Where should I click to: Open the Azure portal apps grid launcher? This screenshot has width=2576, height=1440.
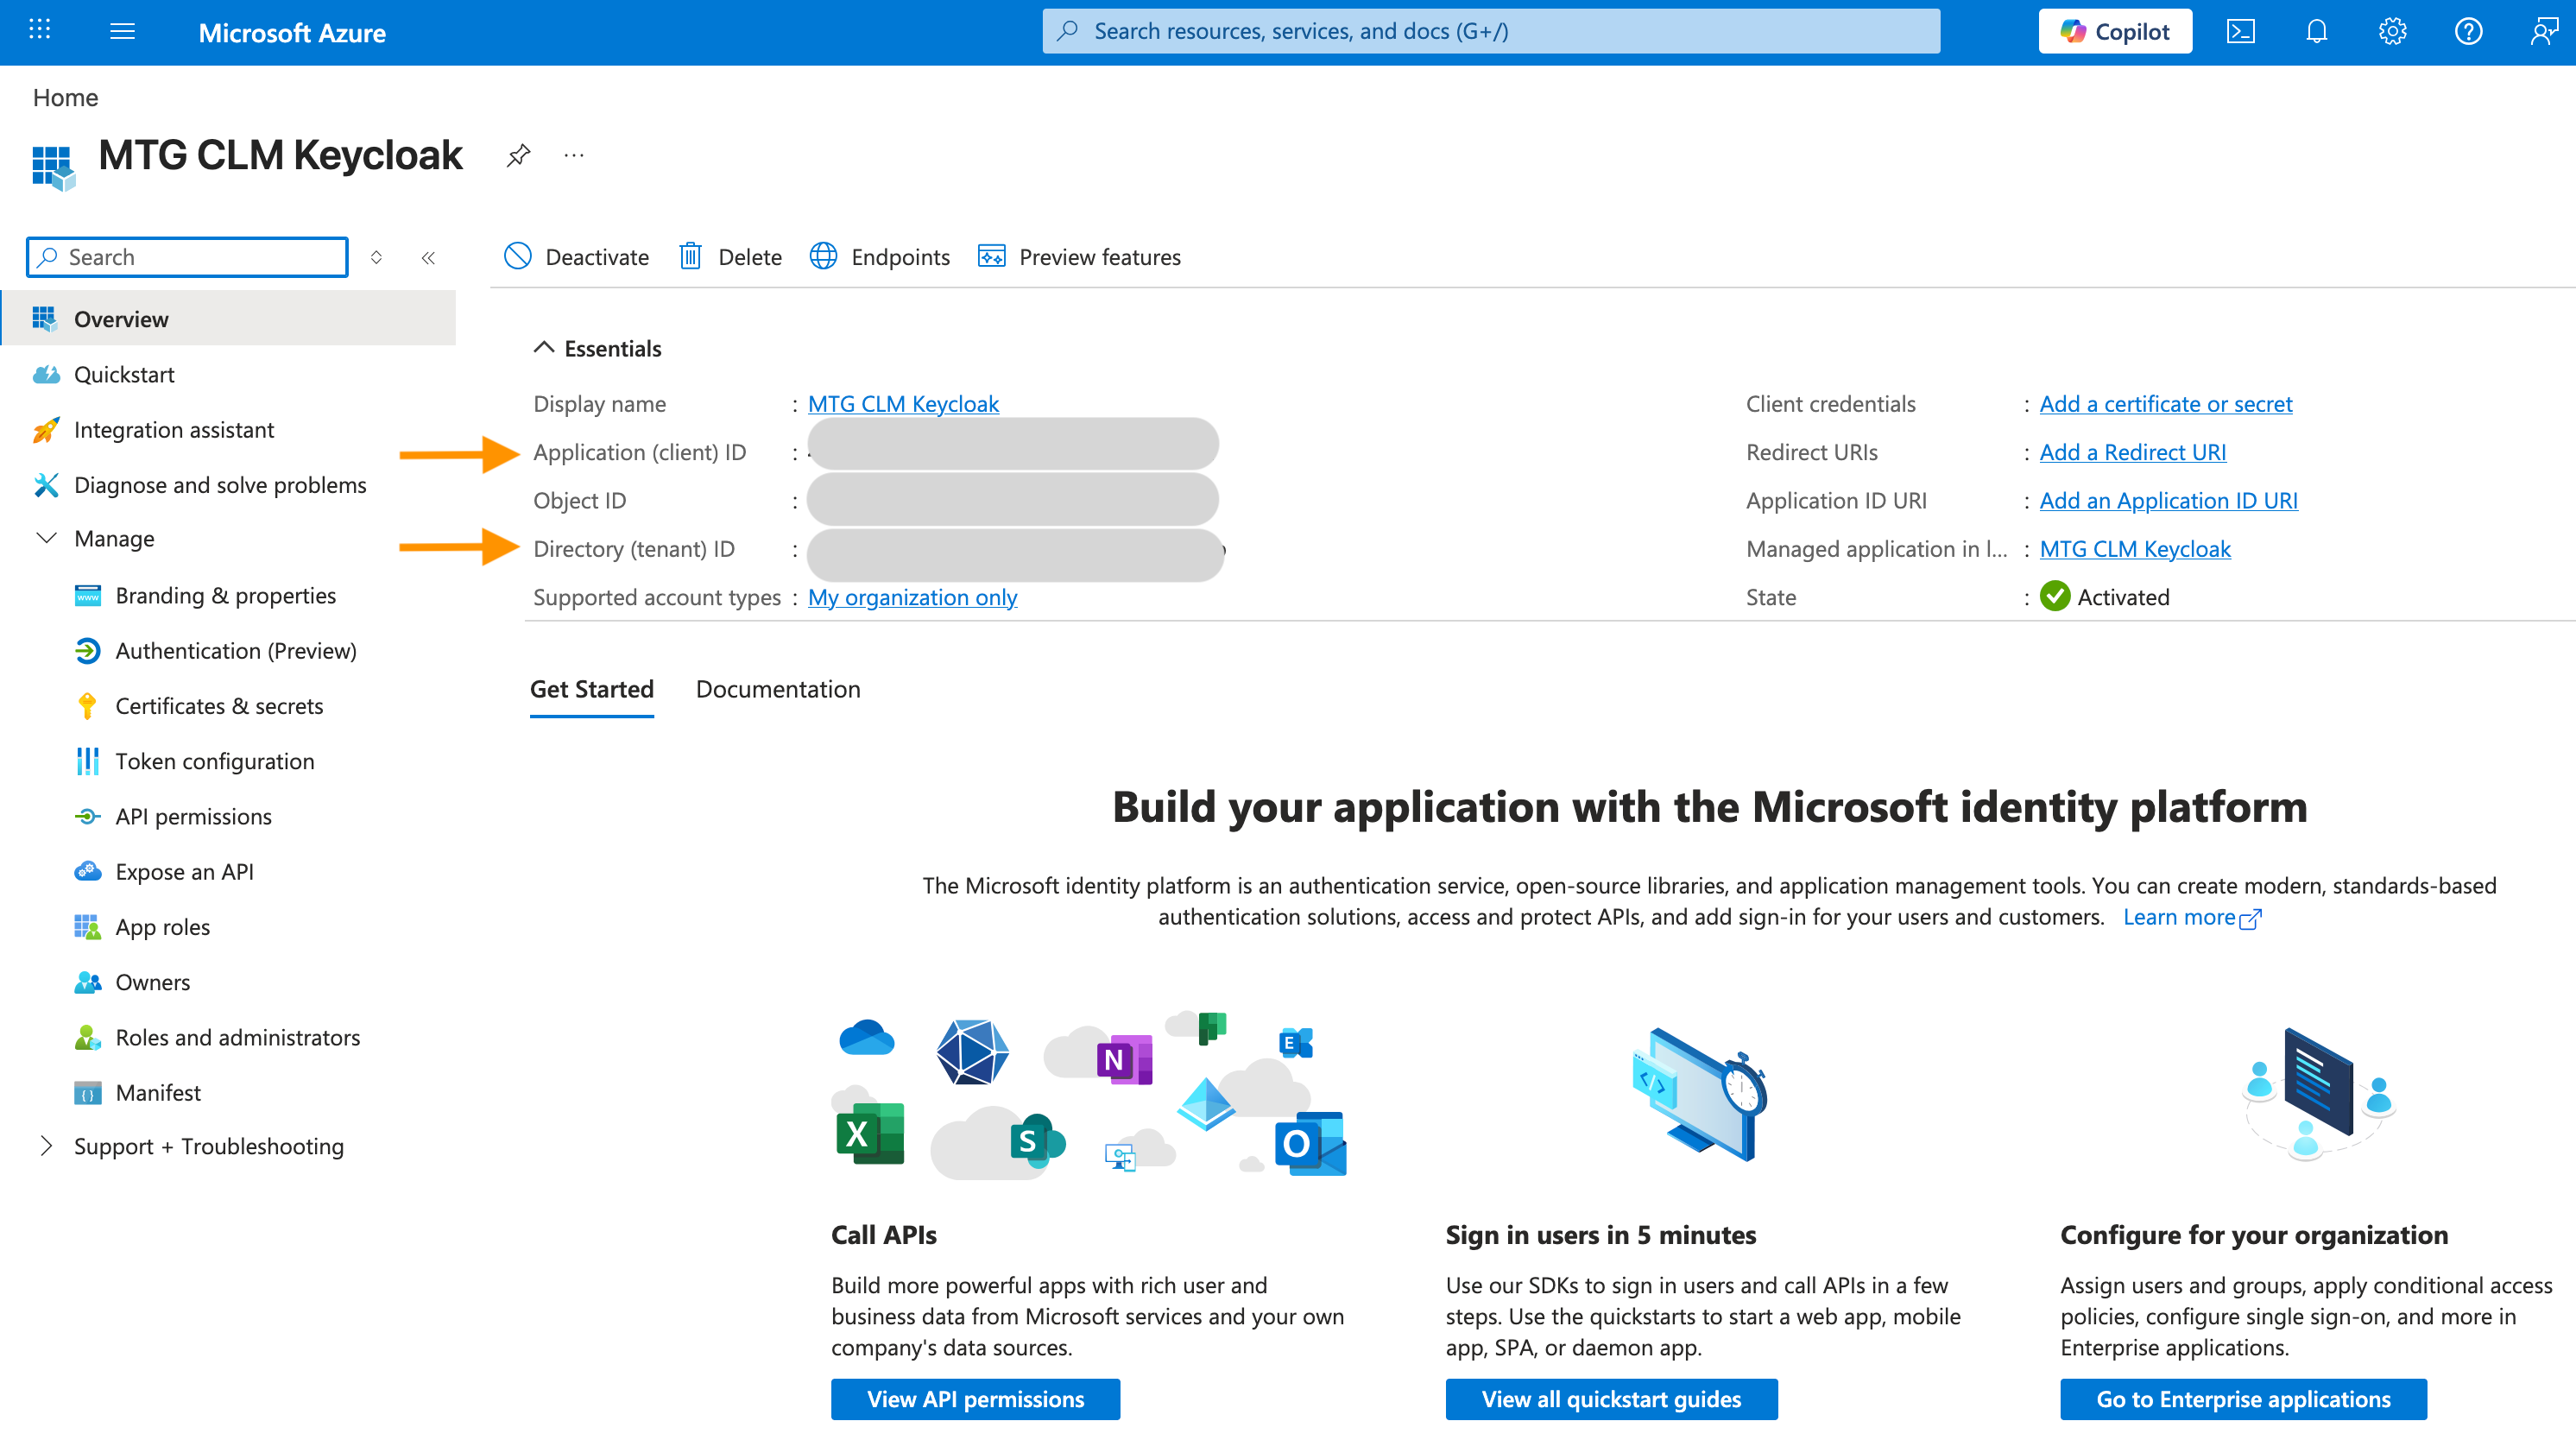pos(40,31)
